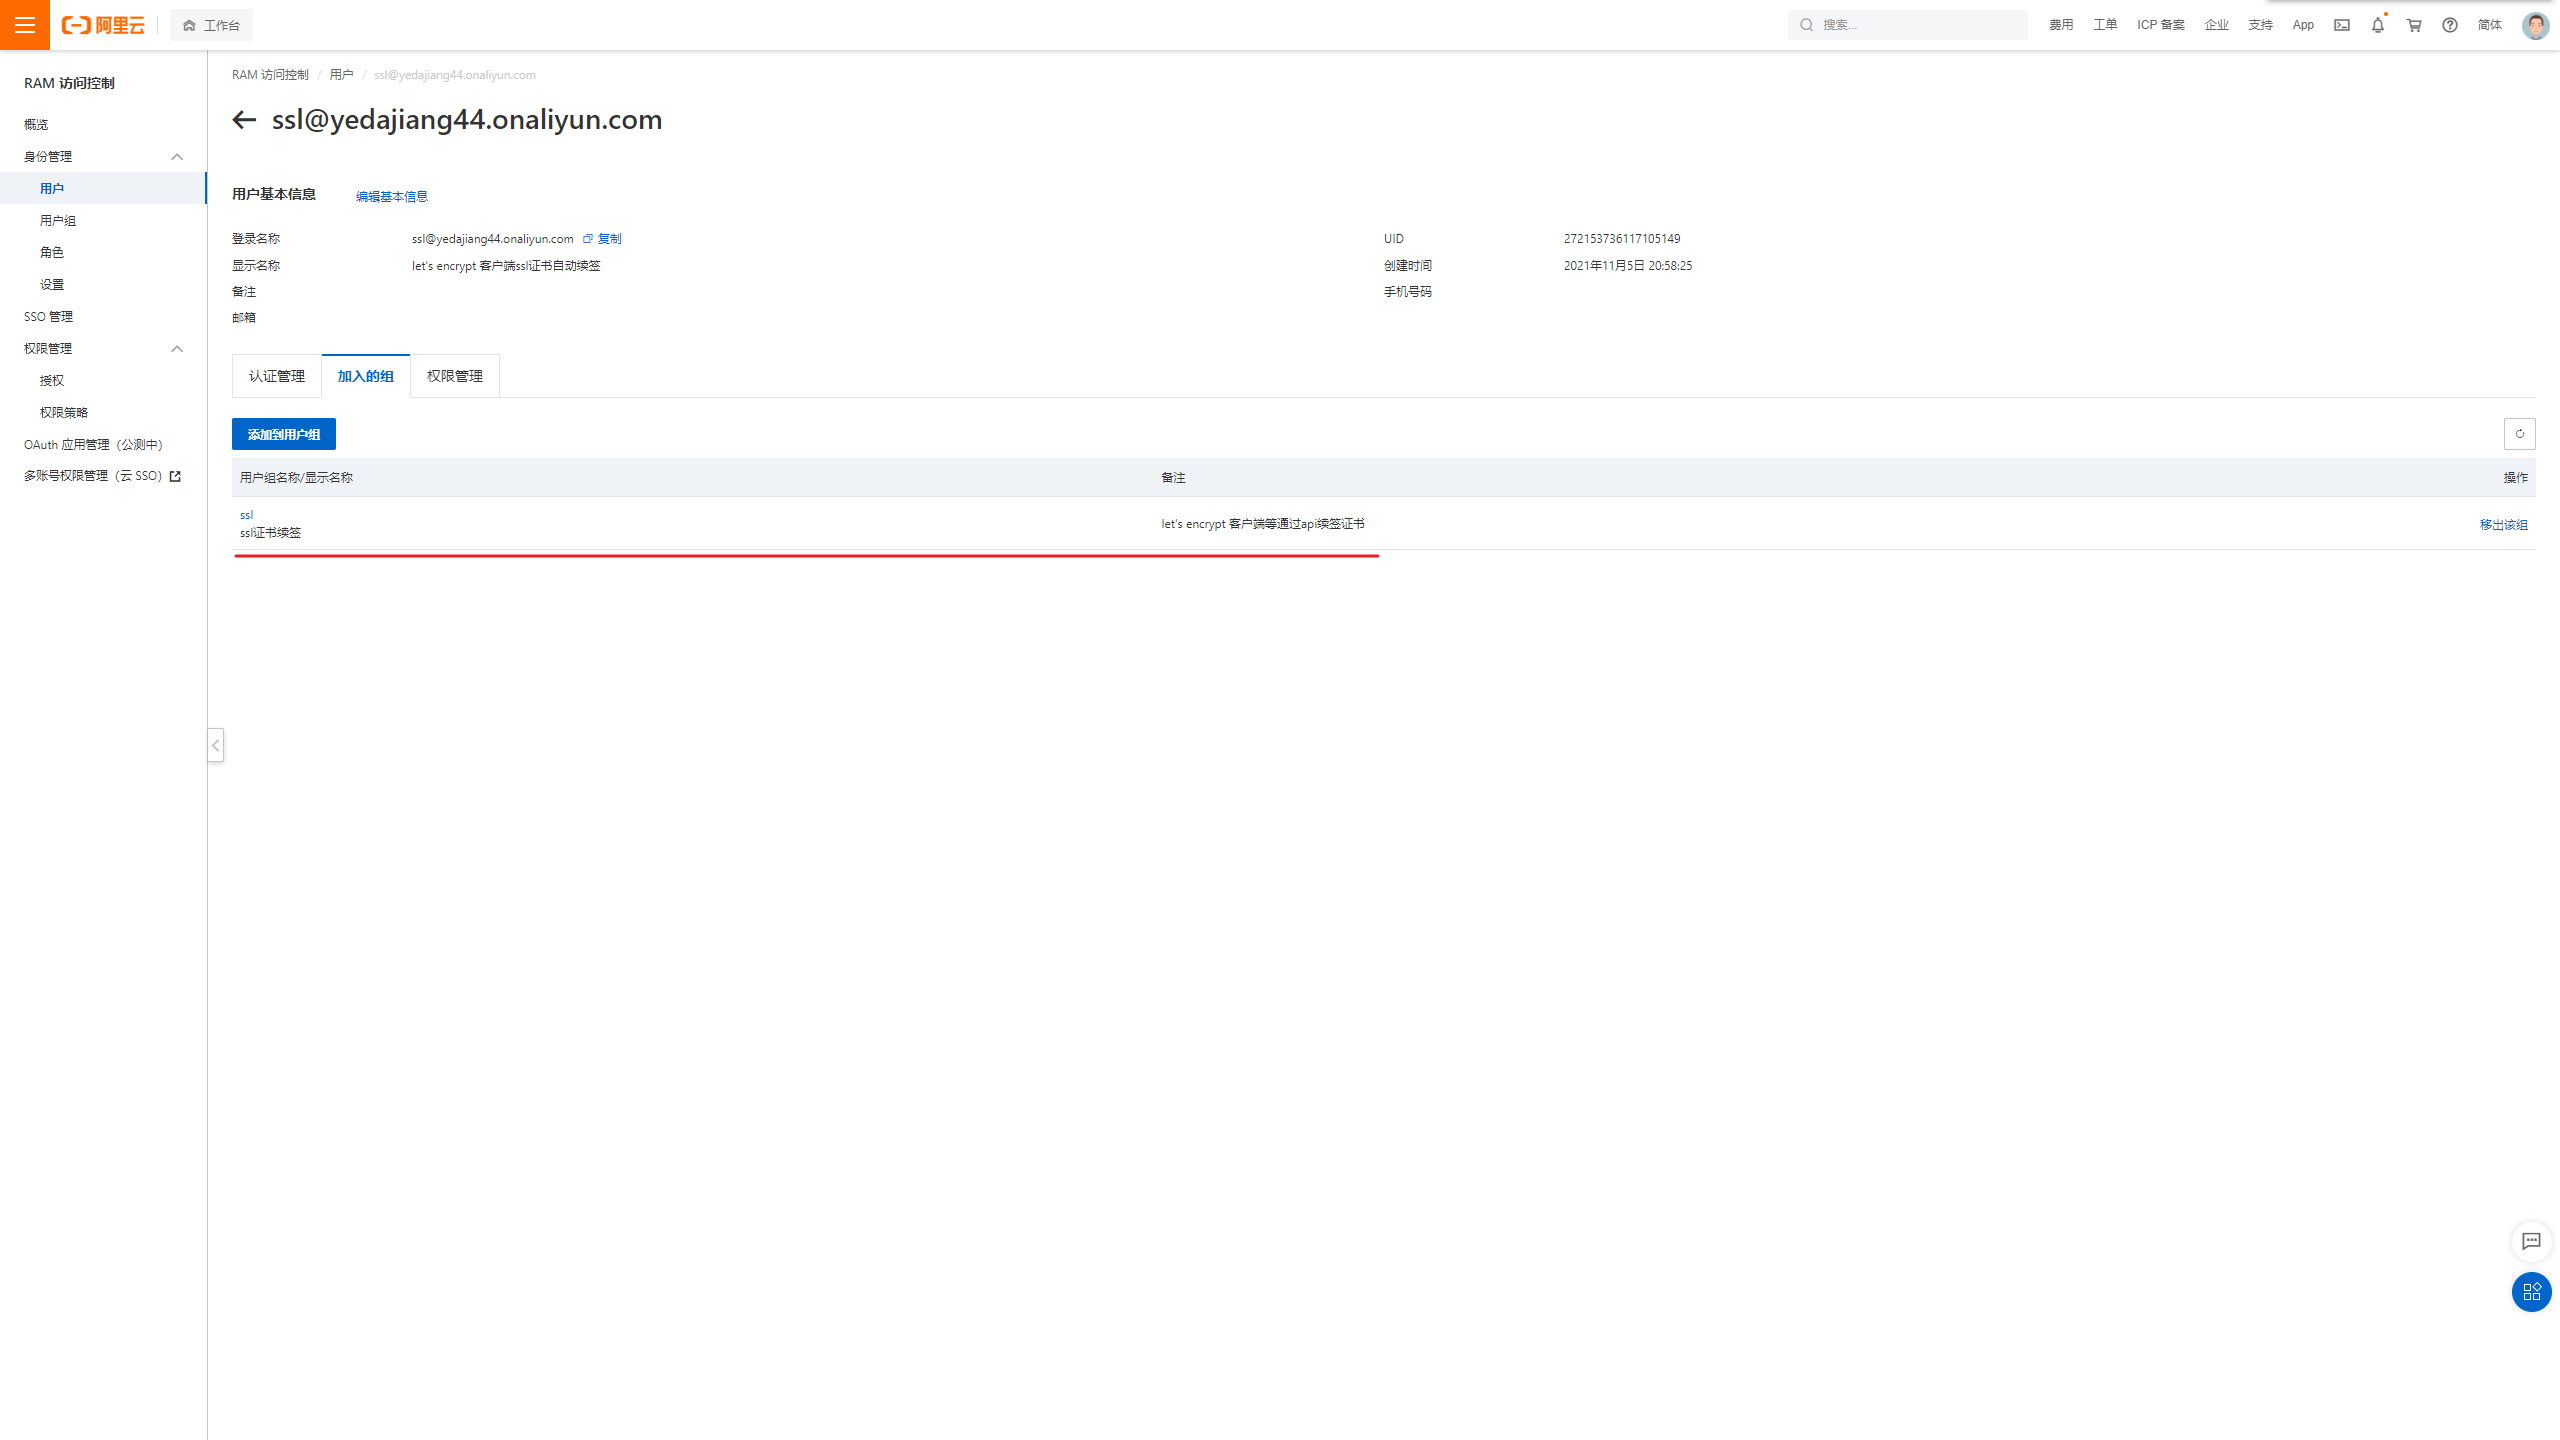Open the Cloud Shell terminal icon
The height and width of the screenshot is (1440, 2560).
tap(2342, 25)
